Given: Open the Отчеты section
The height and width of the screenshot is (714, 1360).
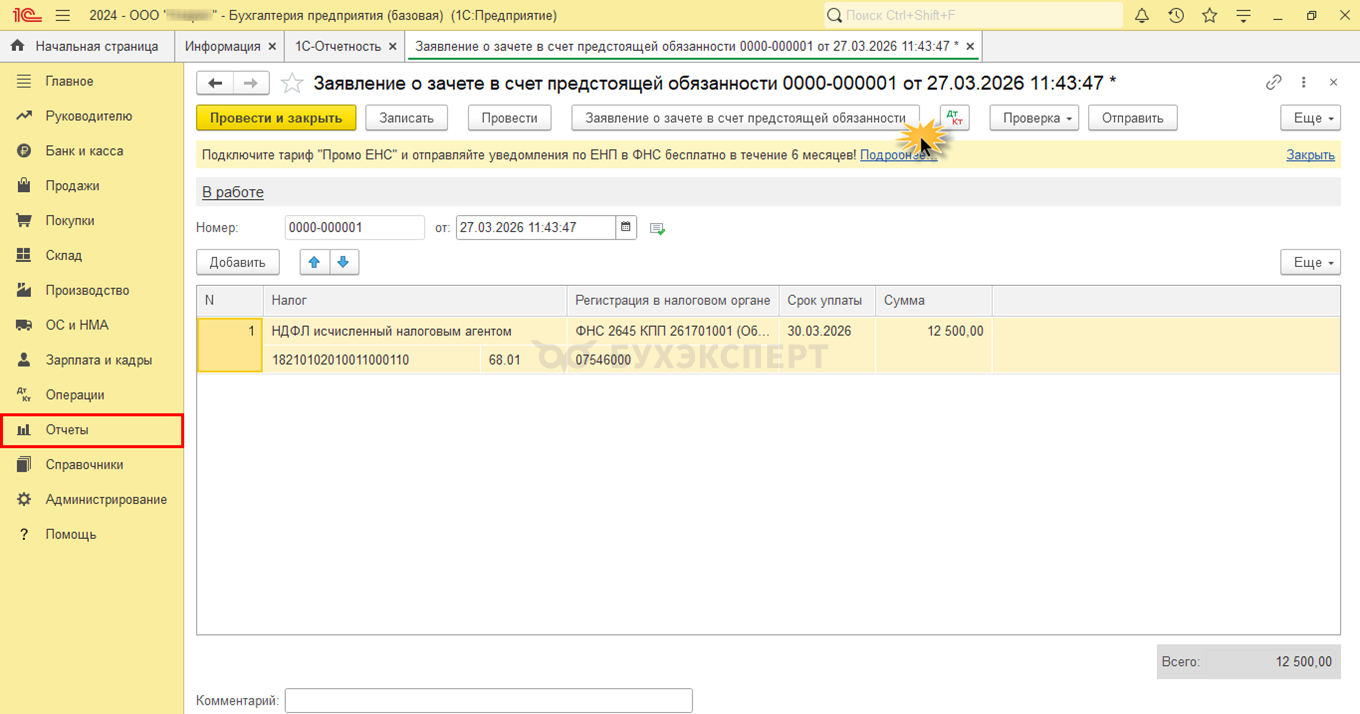Looking at the screenshot, I should [x=92, y=430].
